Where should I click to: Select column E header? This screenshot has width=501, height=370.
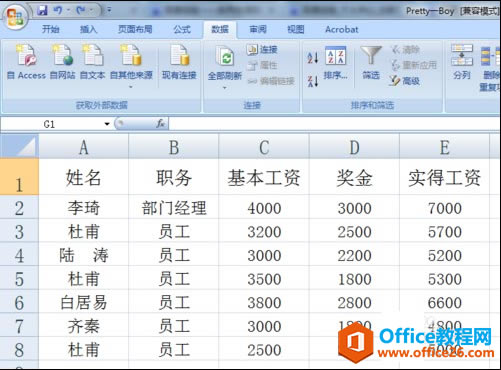(445, 147)
